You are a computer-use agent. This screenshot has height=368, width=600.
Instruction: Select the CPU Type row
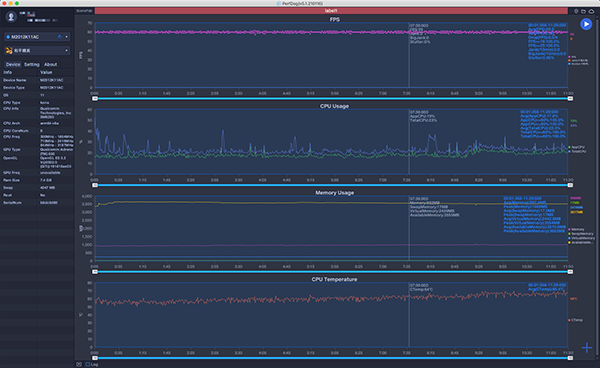point(37,103)
